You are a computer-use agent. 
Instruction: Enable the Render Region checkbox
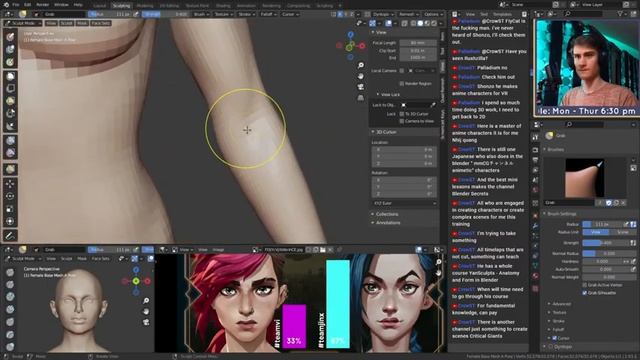click(402, 84)
